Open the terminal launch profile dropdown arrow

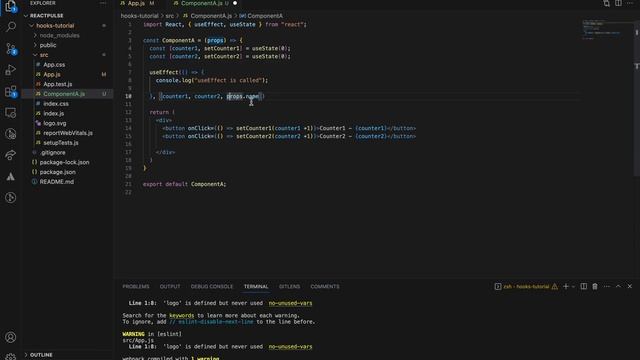coord(573,287)
